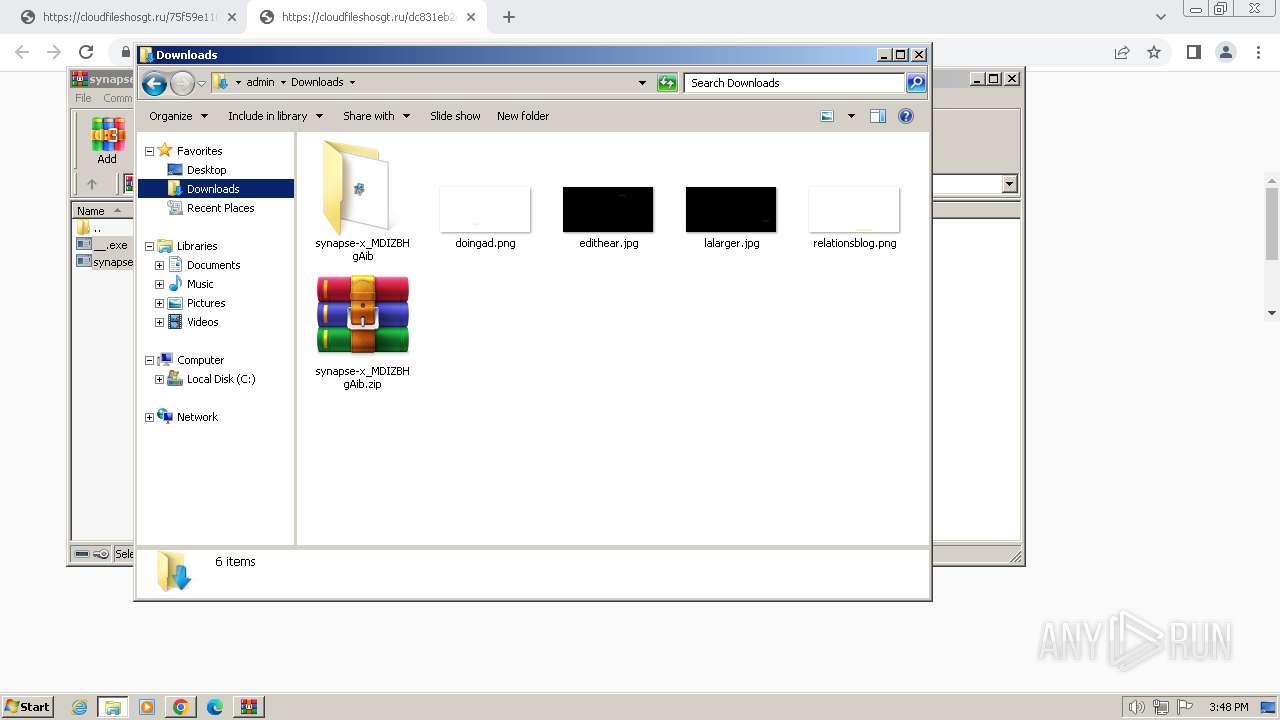Viewport: 1280px width, 720px height.
Task: Open the Music library
Action: 200,284
